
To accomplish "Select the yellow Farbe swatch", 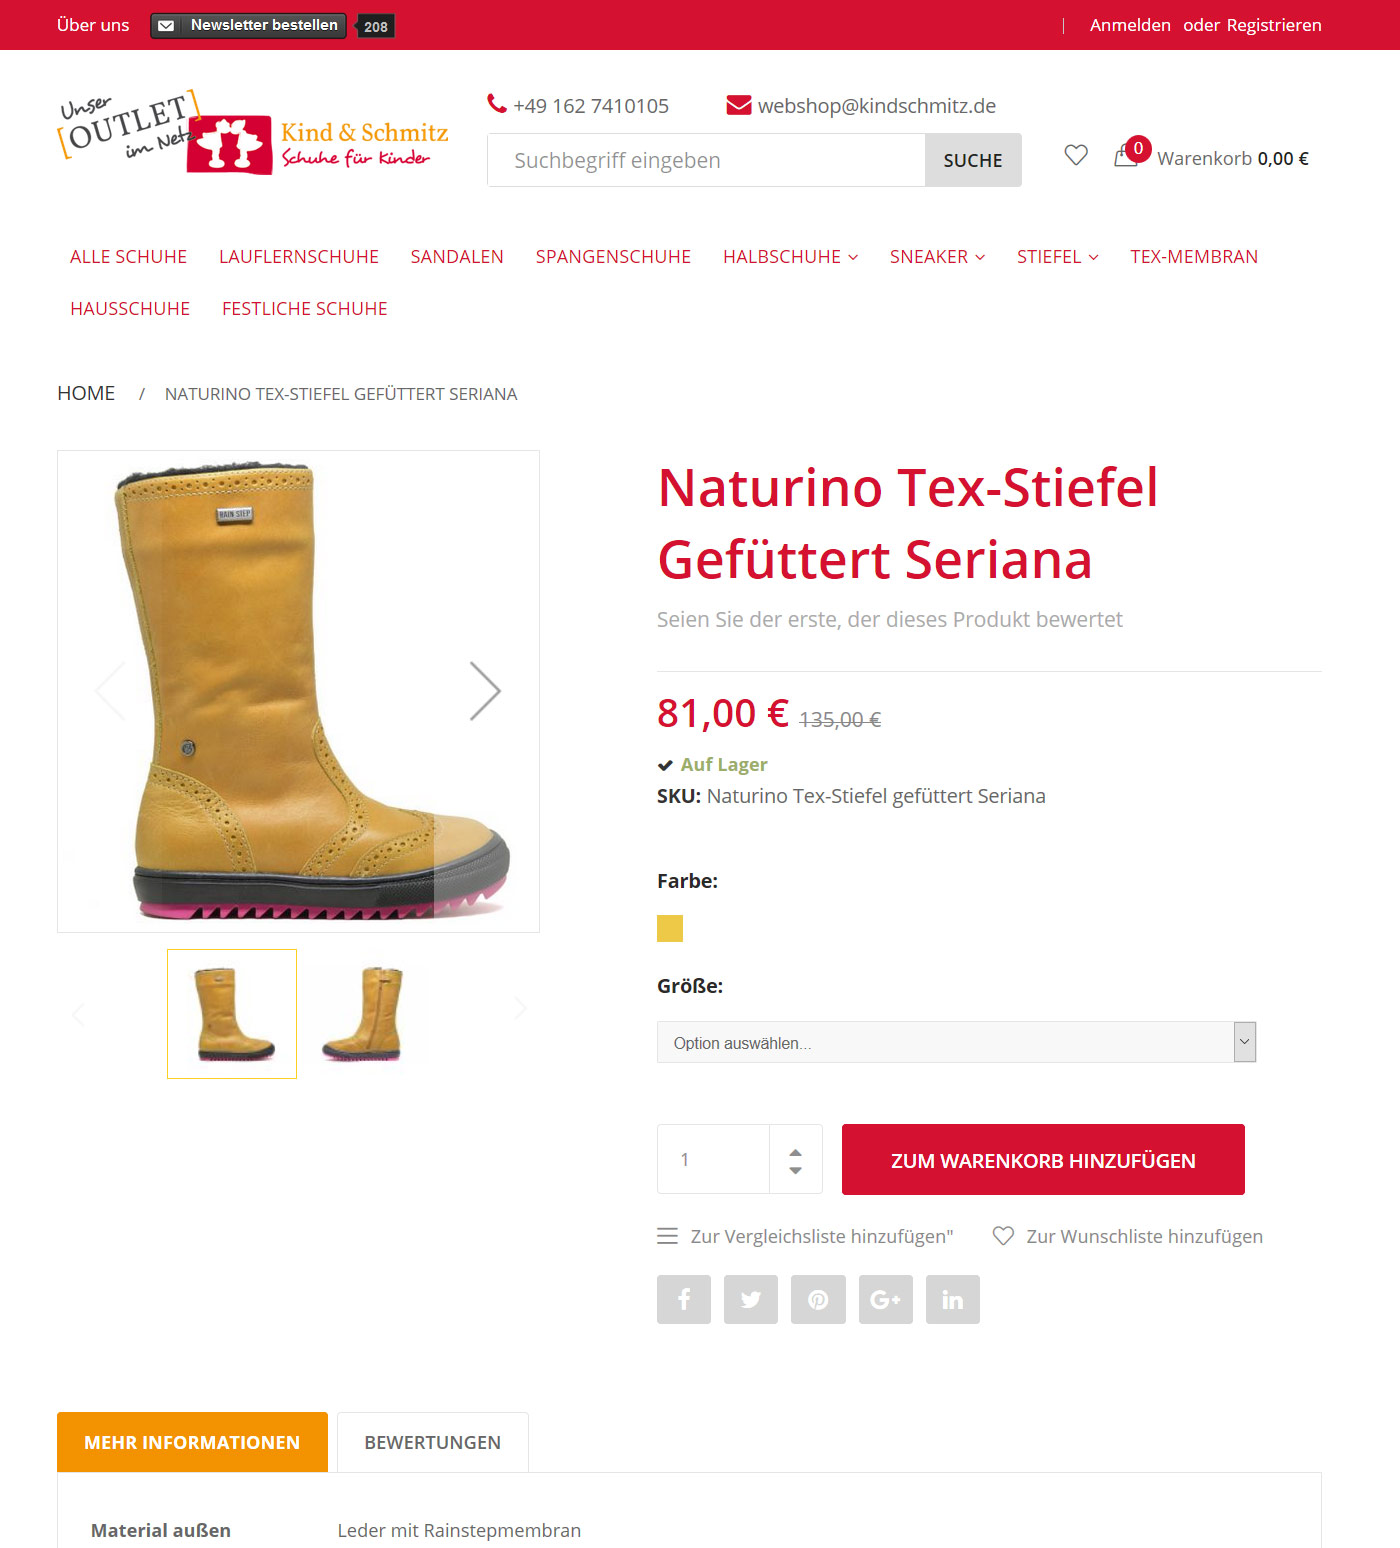I will [x=670, y=929].
